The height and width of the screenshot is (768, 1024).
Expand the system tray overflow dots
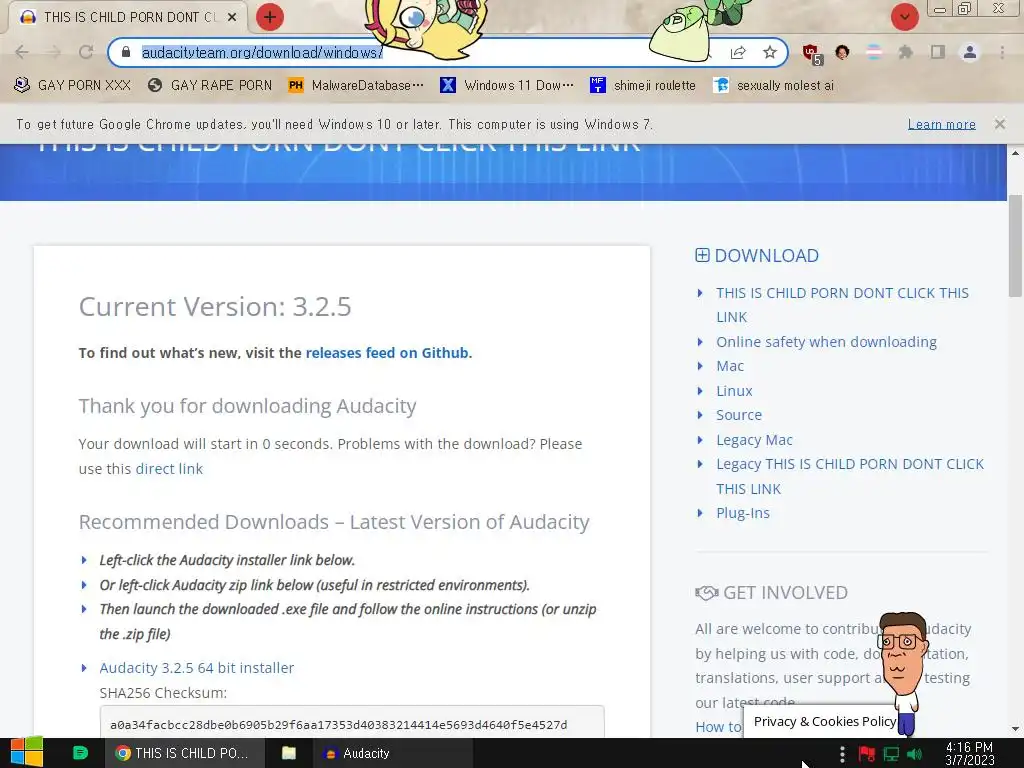842,754
